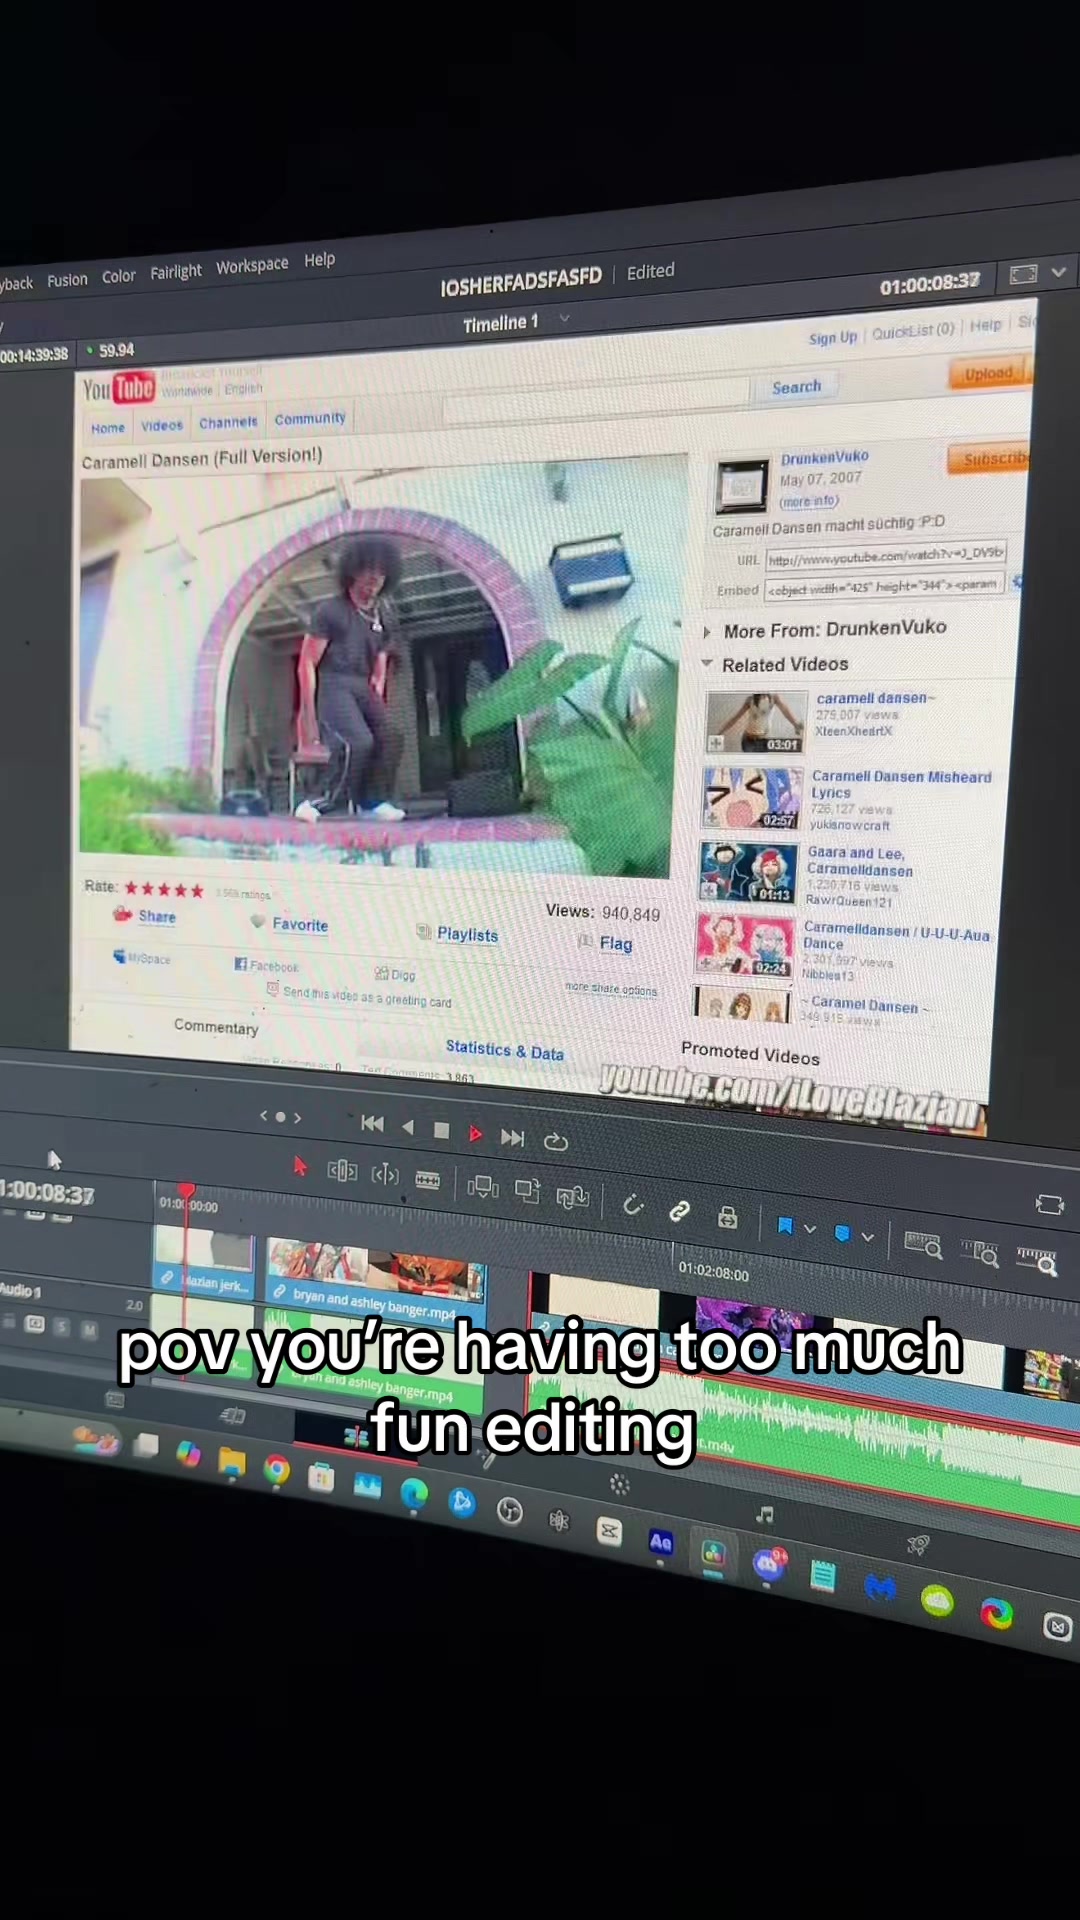This screenshot has width=1080, height=1920.
Task: Open flag color dropdown arrow
Action: pos(810,1229)
